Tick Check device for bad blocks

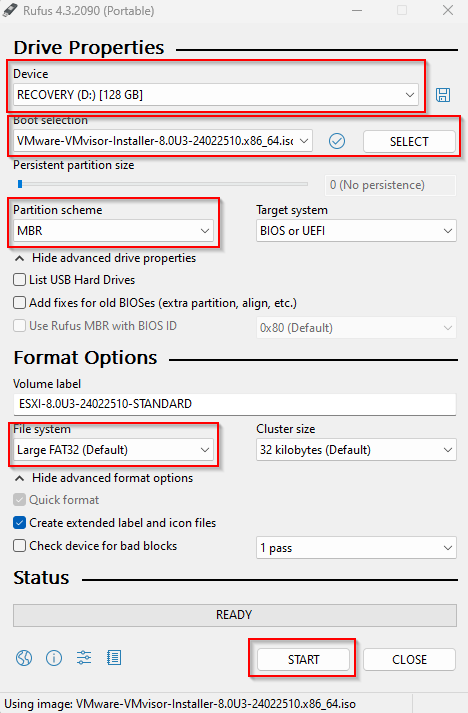coord(20,546)
